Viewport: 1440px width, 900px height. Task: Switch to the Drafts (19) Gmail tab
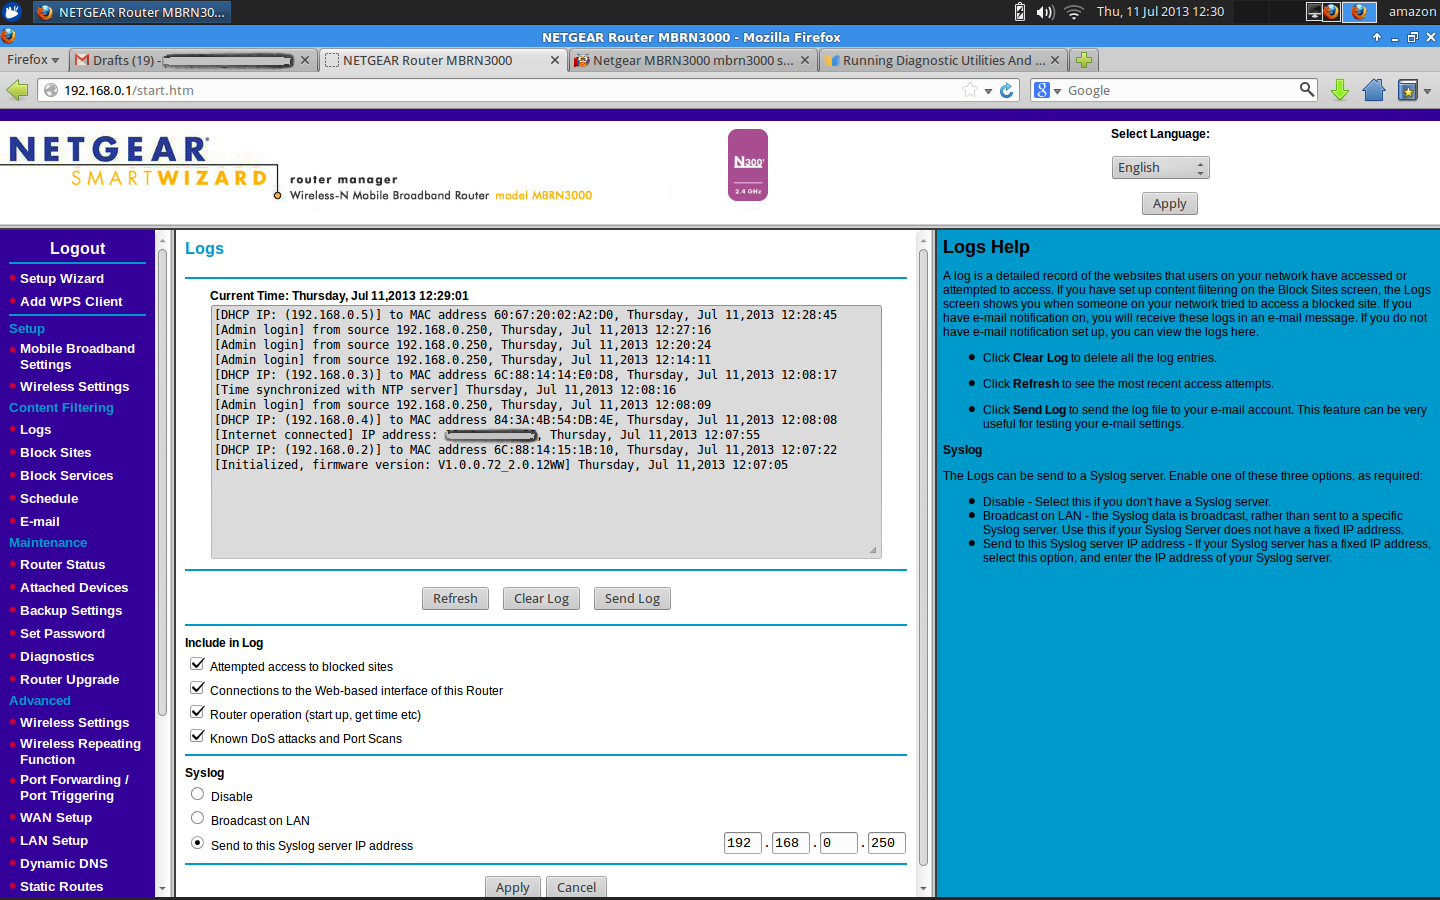pyautogui.click(x=190, y=60)
